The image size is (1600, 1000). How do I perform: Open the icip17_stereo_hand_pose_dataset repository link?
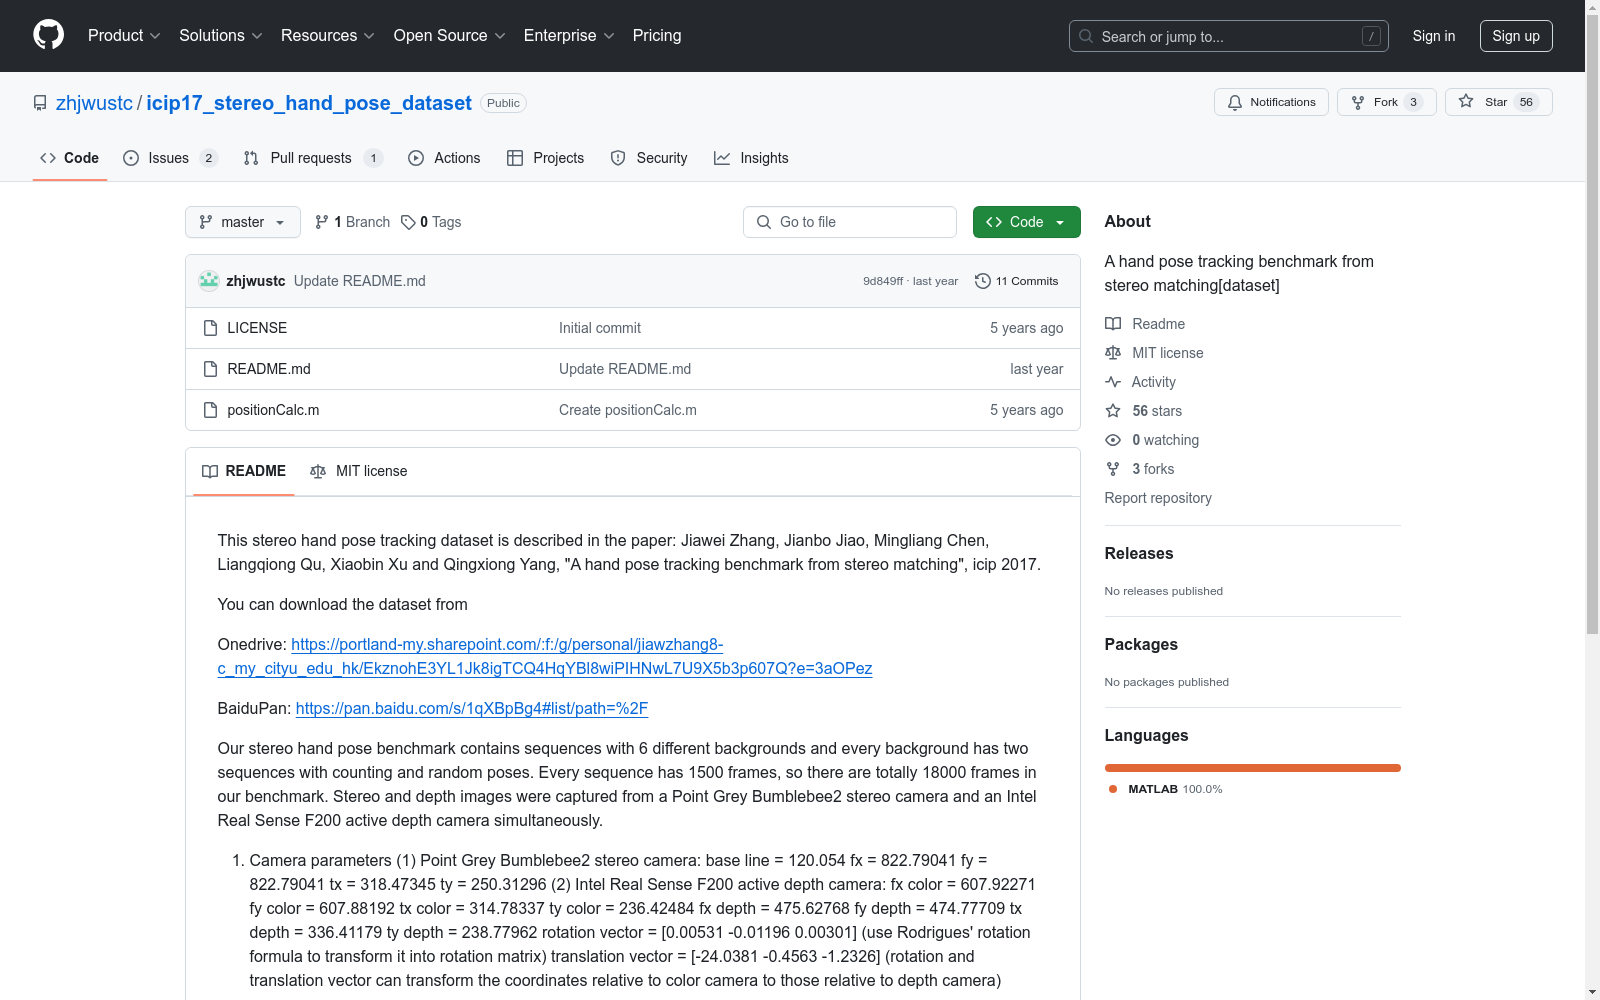point(309,103)
